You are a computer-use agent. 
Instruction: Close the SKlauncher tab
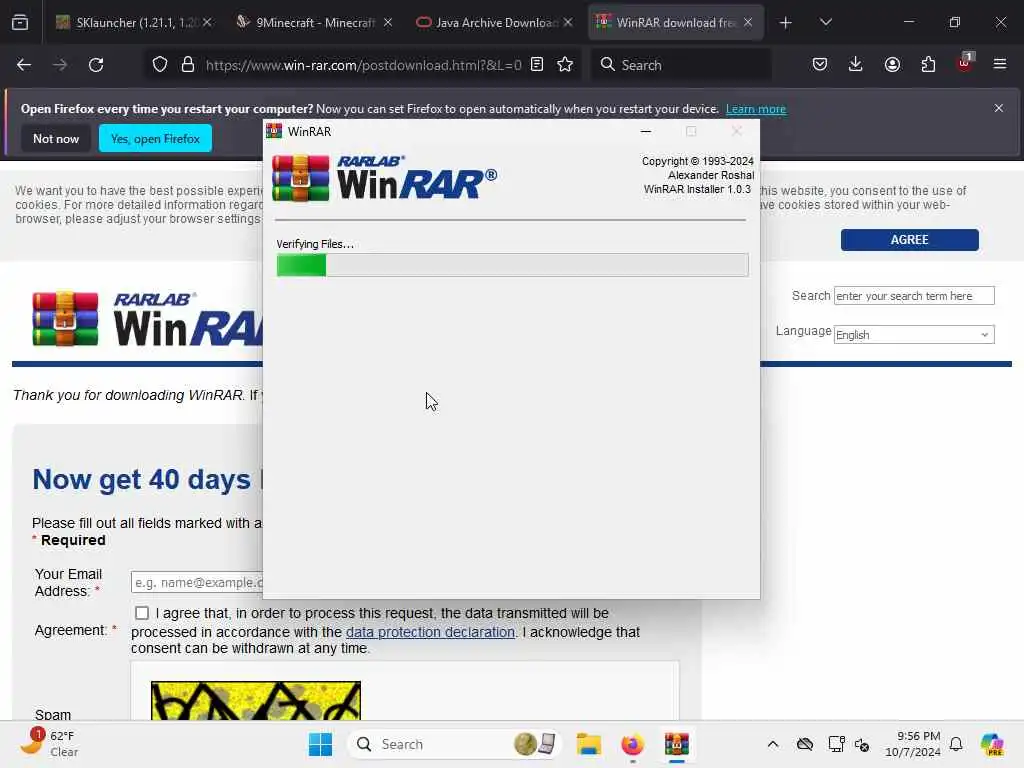click(x=207, y=23)
